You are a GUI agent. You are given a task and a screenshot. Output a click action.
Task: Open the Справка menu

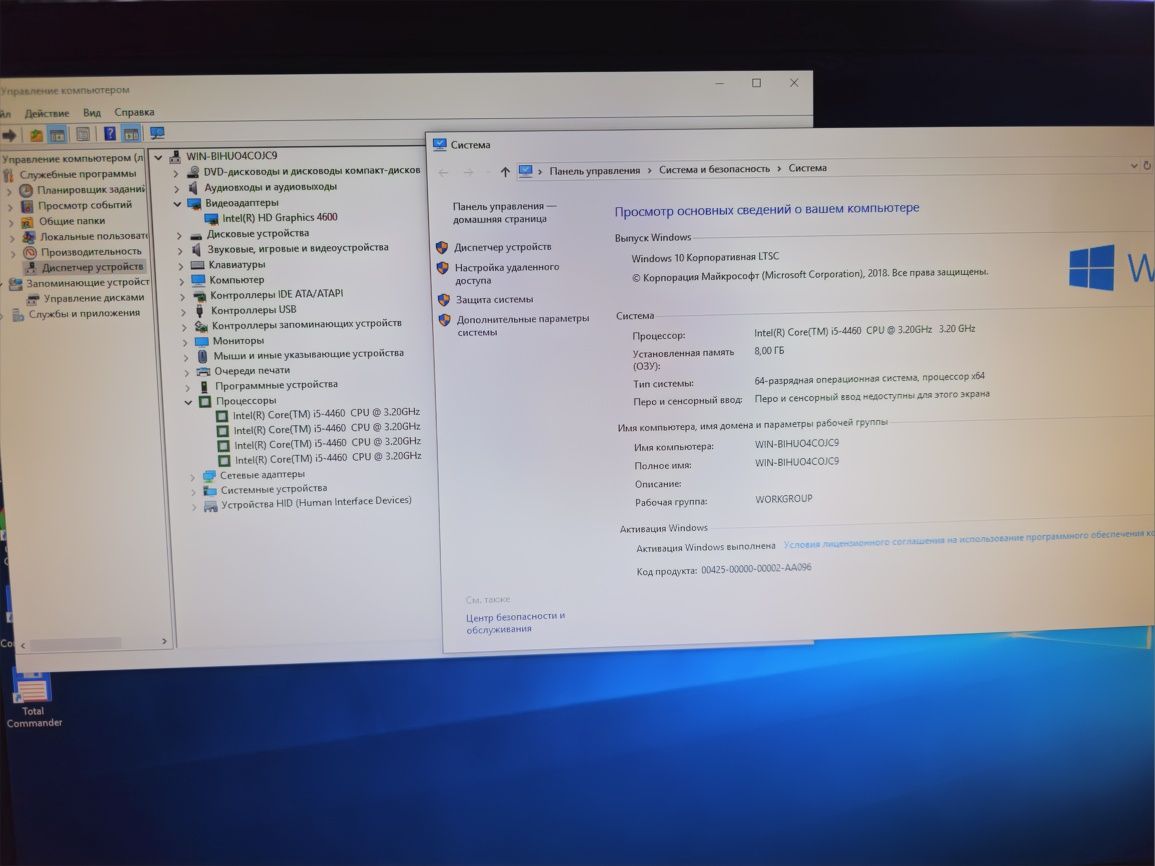[x=134, y=112]
